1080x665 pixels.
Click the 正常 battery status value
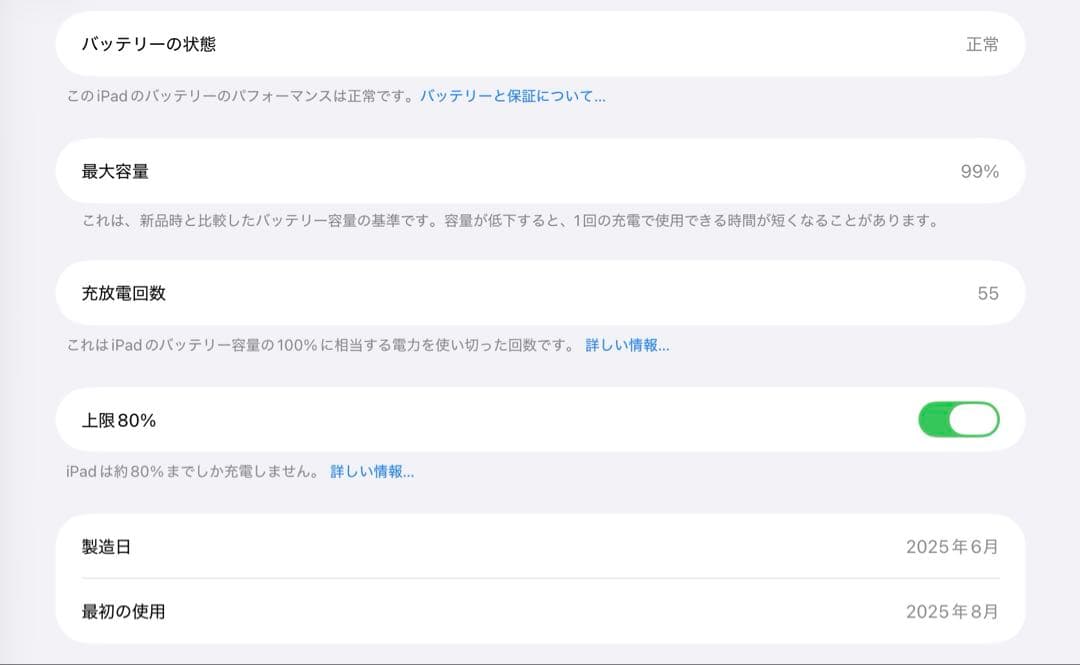click(x=981, y=45)
